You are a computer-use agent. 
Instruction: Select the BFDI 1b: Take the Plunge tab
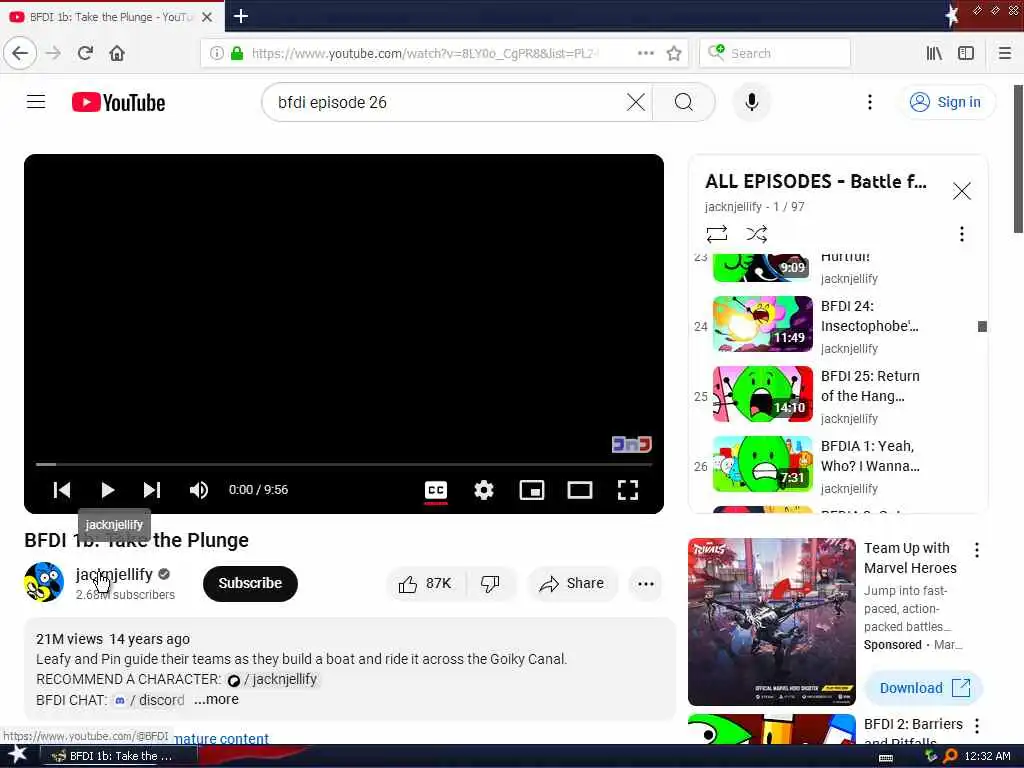click(x=112, y=17)
